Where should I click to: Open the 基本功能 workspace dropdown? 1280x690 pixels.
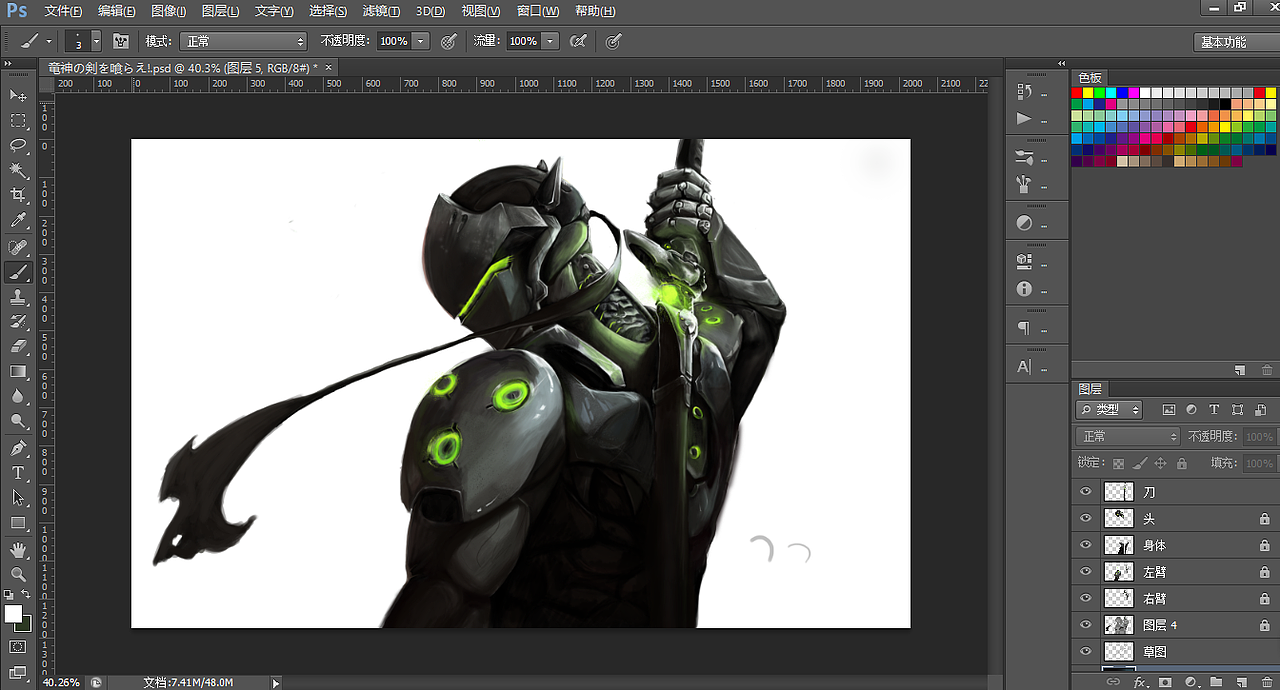[1237, 42]
